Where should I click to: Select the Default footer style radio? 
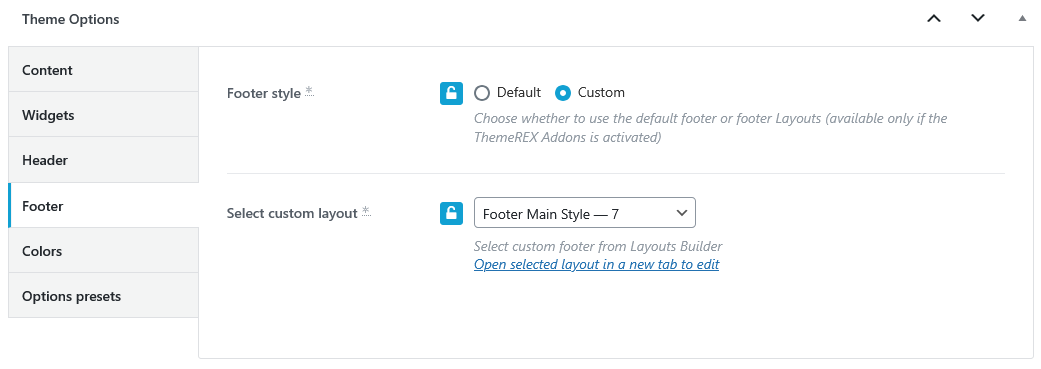coord(482,93)
